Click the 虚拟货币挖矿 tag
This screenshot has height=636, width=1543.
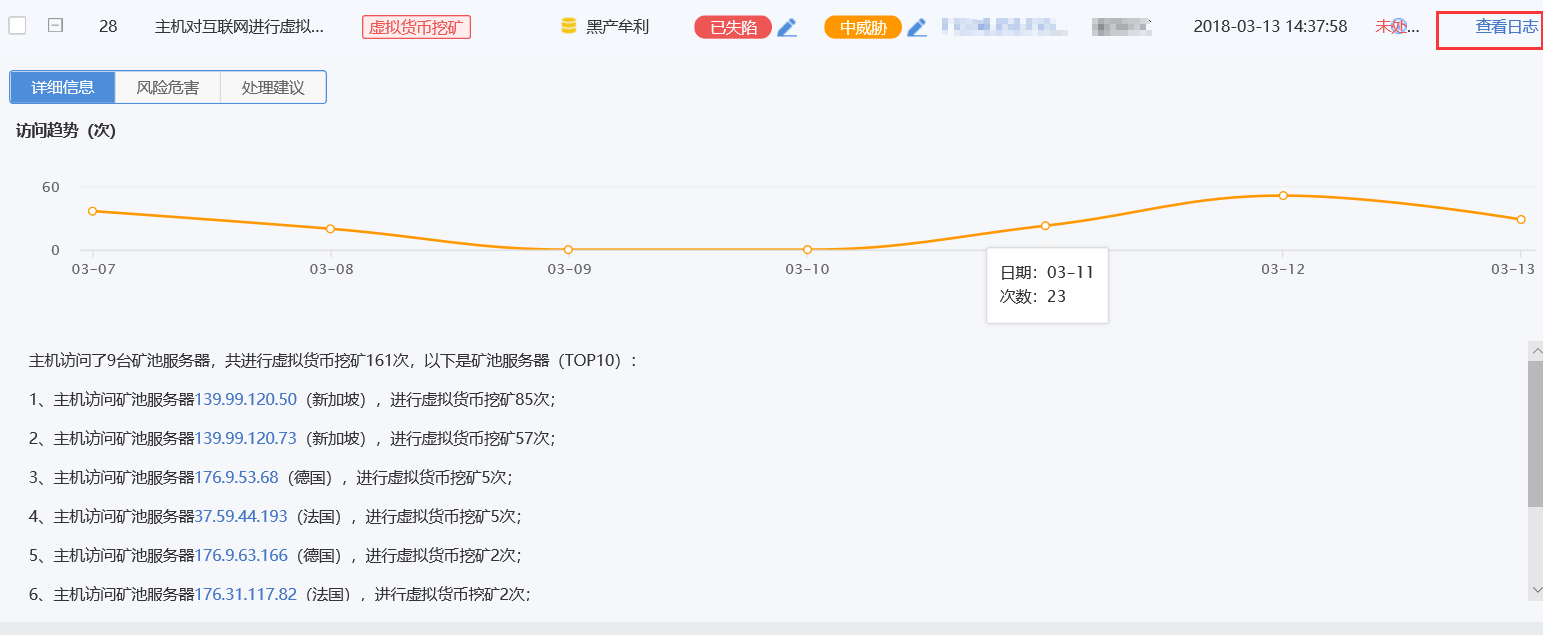pos(416,27)
